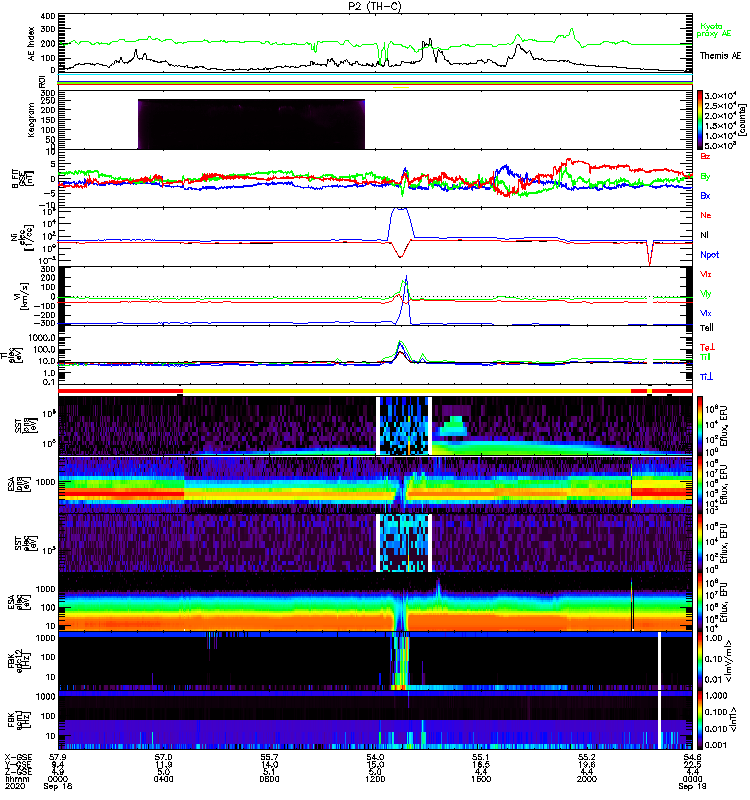Click the blue Bx legend label
The height and width of the screenshot is (800, 750).
click(705, 195)
